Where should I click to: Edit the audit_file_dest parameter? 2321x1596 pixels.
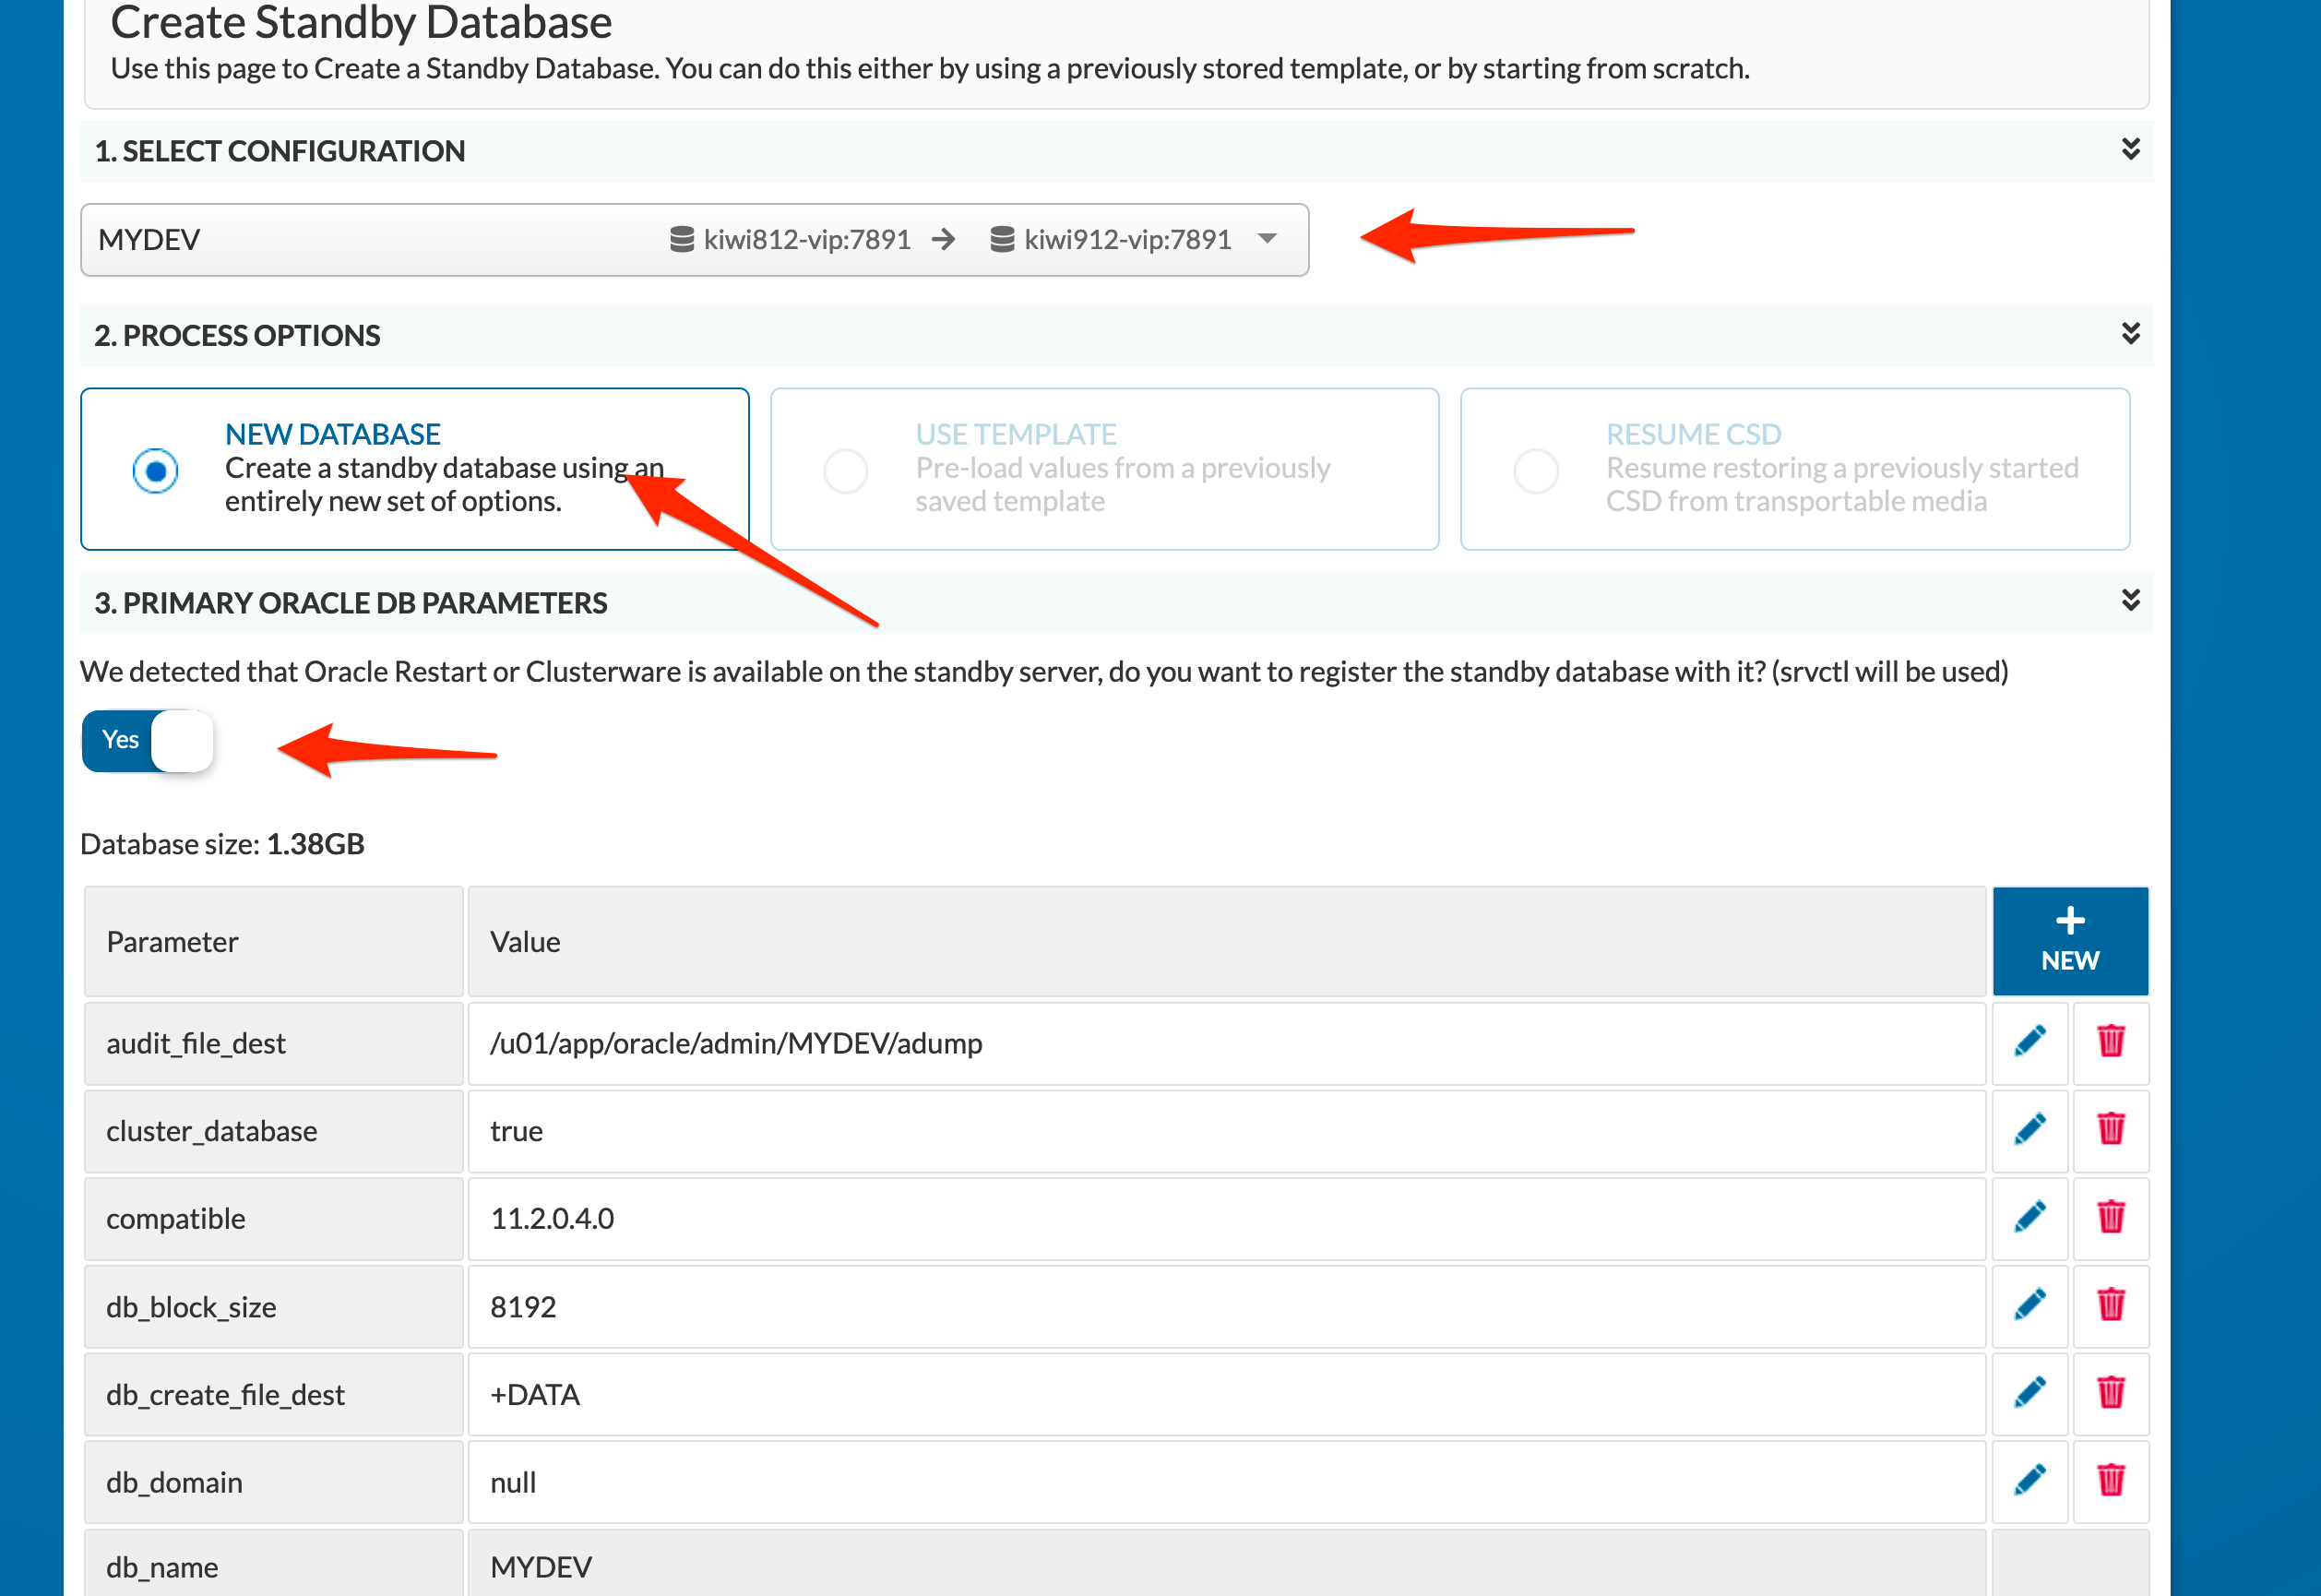2029,1042
